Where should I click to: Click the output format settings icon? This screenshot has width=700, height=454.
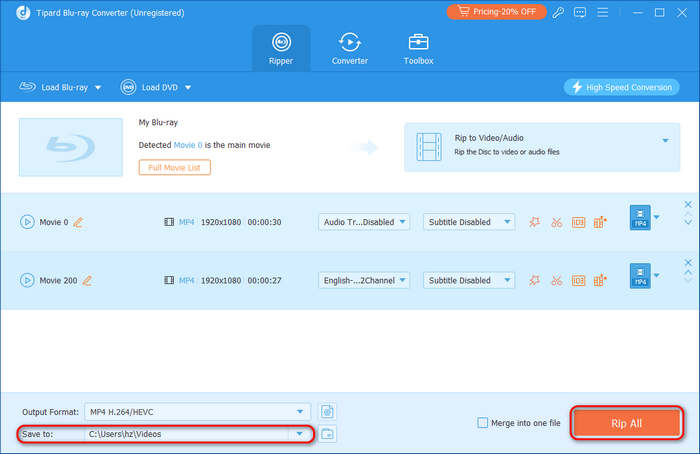click(327, 411)
